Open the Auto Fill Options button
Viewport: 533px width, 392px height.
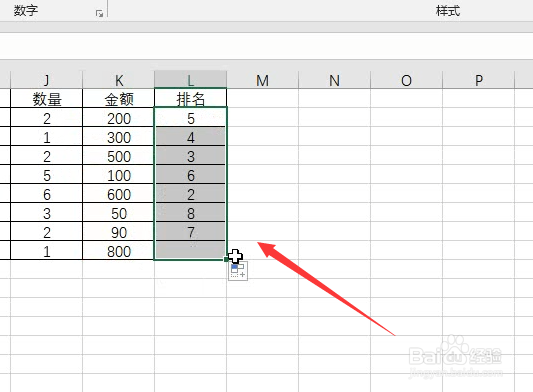pyautogui.click(x=238, y=271)
